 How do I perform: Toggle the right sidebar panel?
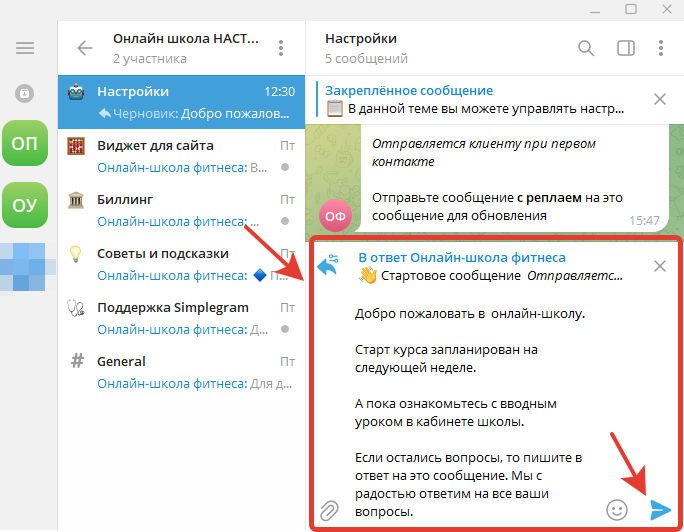626,48
